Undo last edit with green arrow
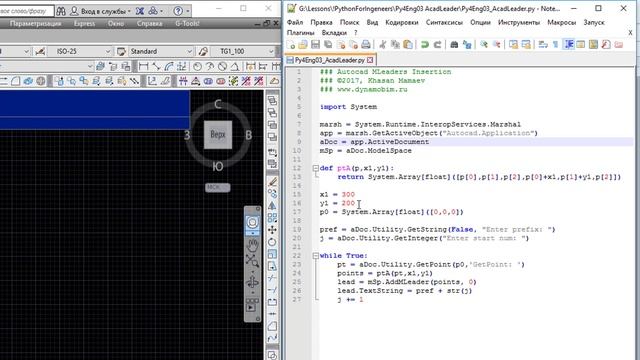The height and width of the screenshot is (360, 640). click(424, 44)
